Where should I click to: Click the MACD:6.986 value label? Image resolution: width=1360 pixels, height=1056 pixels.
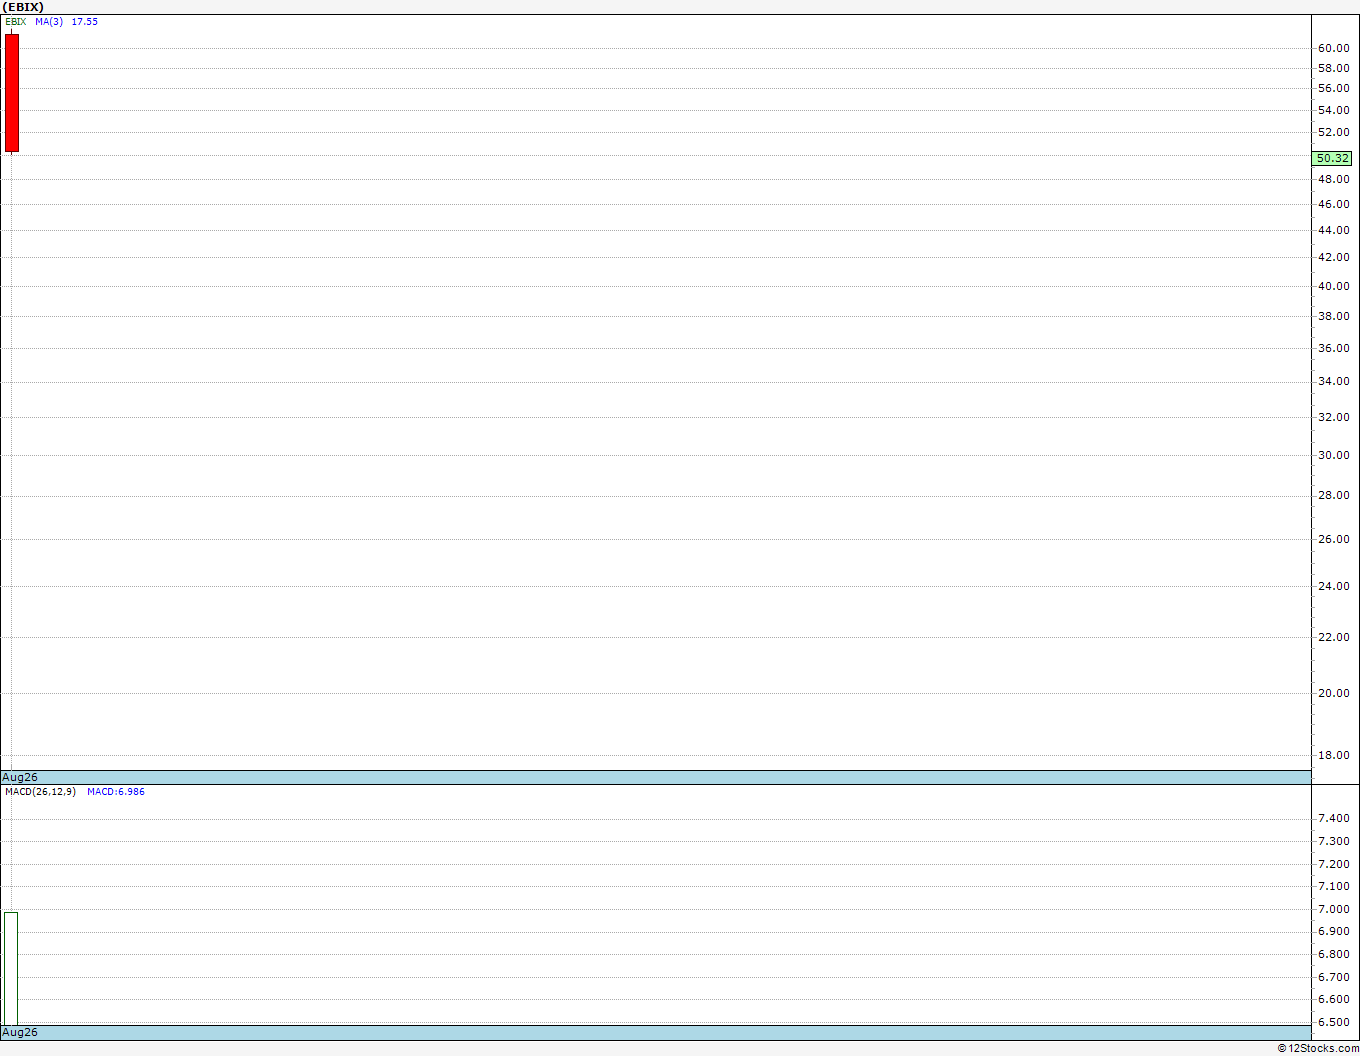116,791
